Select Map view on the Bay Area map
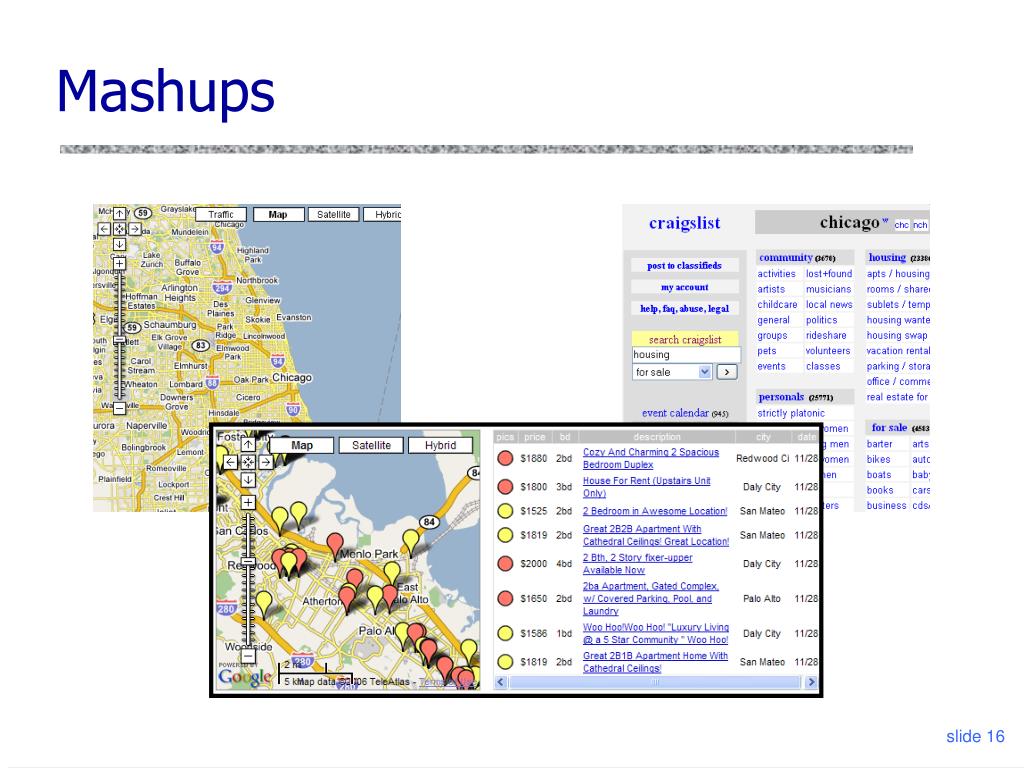 [x=302, y=445]
